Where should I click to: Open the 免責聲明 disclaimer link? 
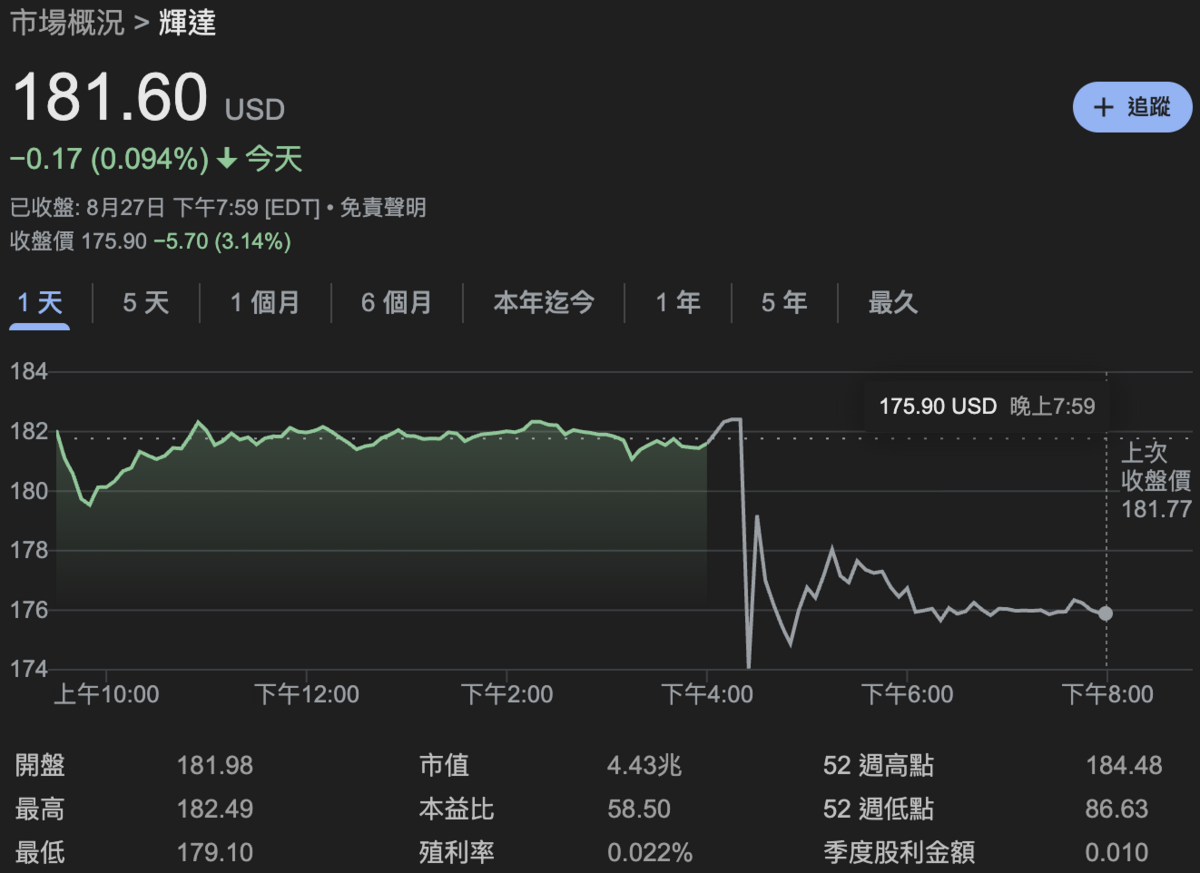click(x=383, y=208)
